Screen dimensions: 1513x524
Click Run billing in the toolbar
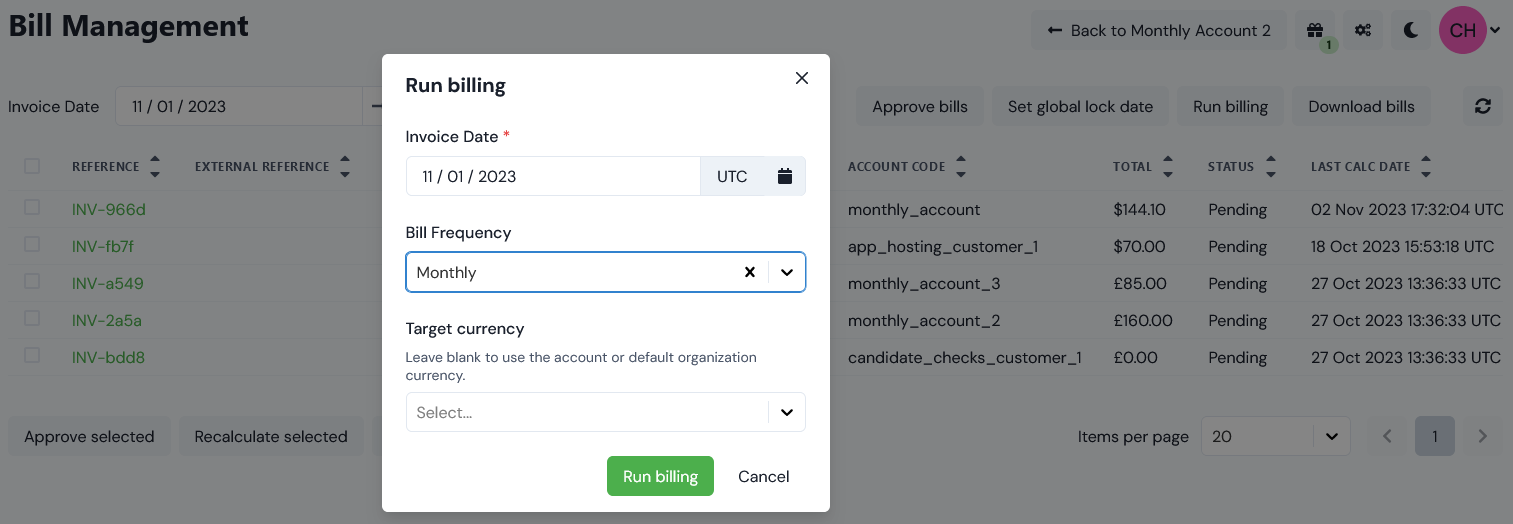tap(1230, 106)
